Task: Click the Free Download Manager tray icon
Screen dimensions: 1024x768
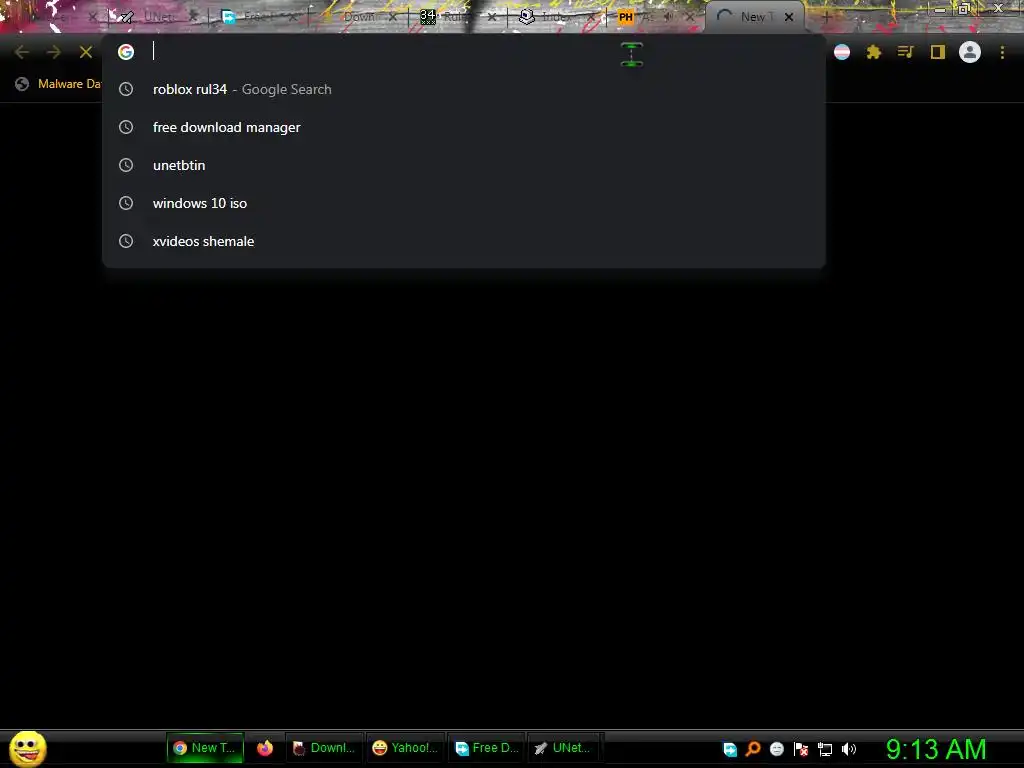Action: 730,749
